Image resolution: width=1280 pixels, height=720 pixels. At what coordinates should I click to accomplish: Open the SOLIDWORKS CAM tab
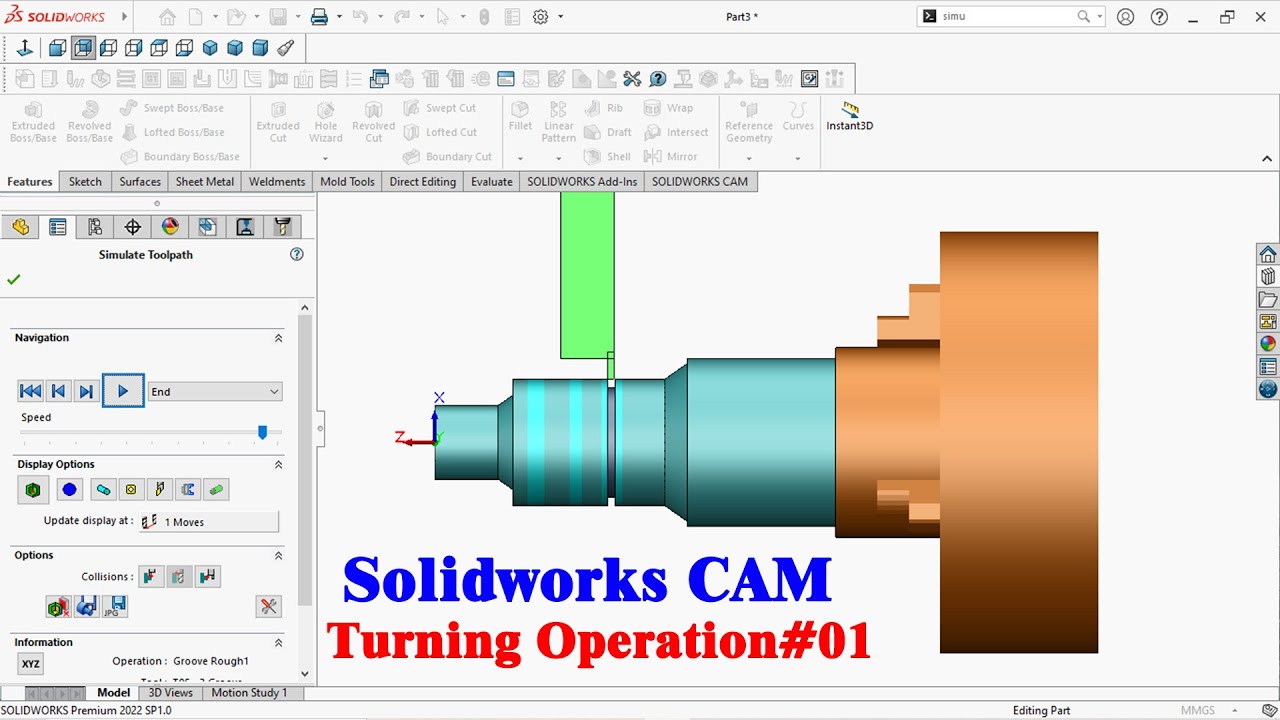(700, 181)
